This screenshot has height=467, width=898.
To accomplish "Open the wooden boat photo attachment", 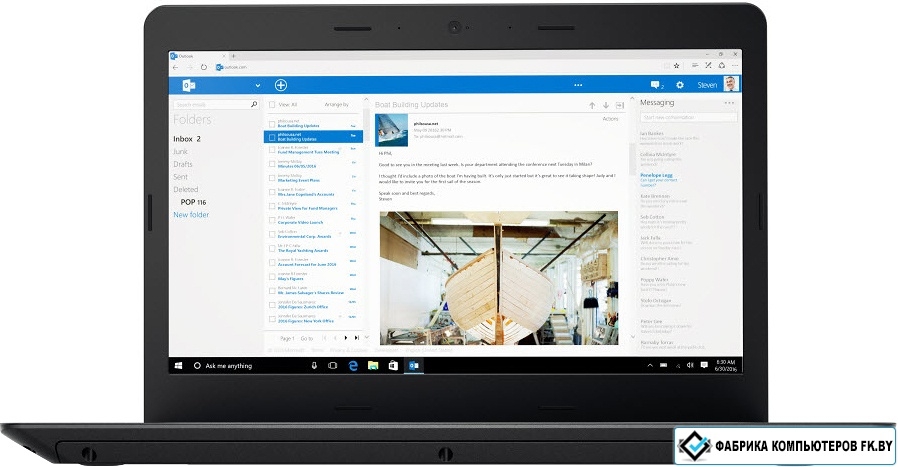I will click(499, 278).
